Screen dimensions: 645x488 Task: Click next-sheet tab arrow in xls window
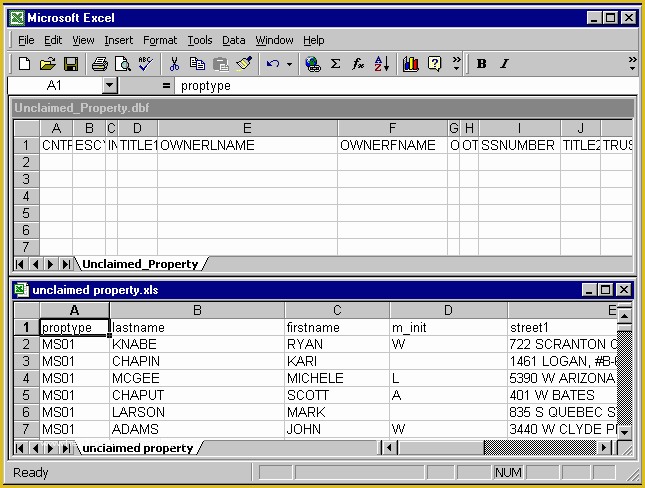50,448
